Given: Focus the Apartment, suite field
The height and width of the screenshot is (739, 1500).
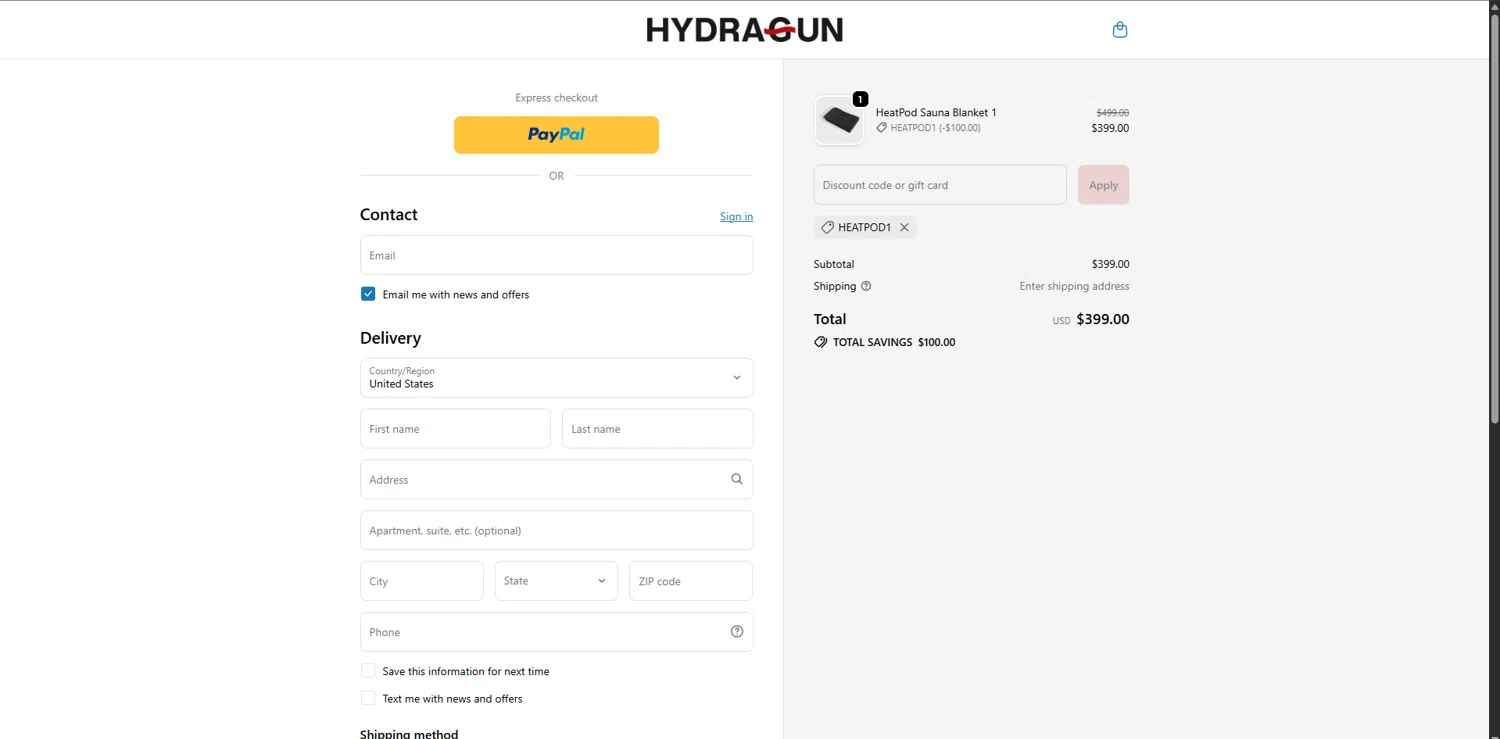Looking at the screenshot, I should 556,530.
